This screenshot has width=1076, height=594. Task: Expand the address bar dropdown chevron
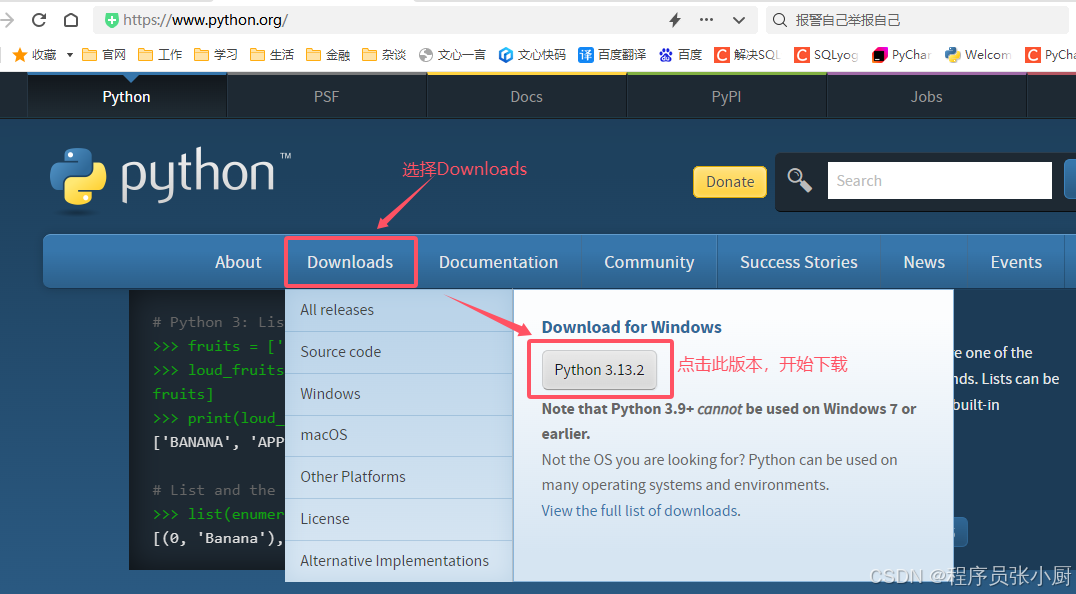739,20
